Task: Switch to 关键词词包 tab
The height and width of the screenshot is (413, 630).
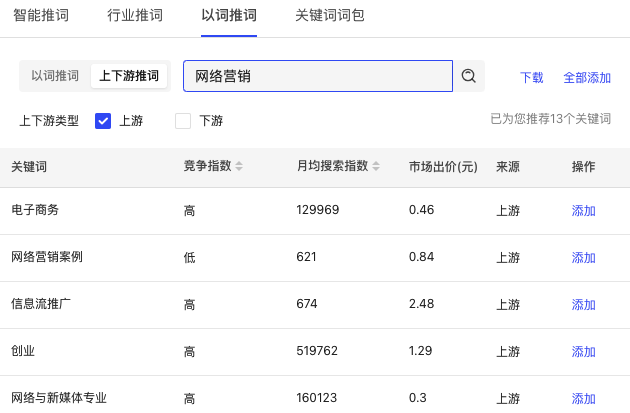Action: click(x=330, y=16)
